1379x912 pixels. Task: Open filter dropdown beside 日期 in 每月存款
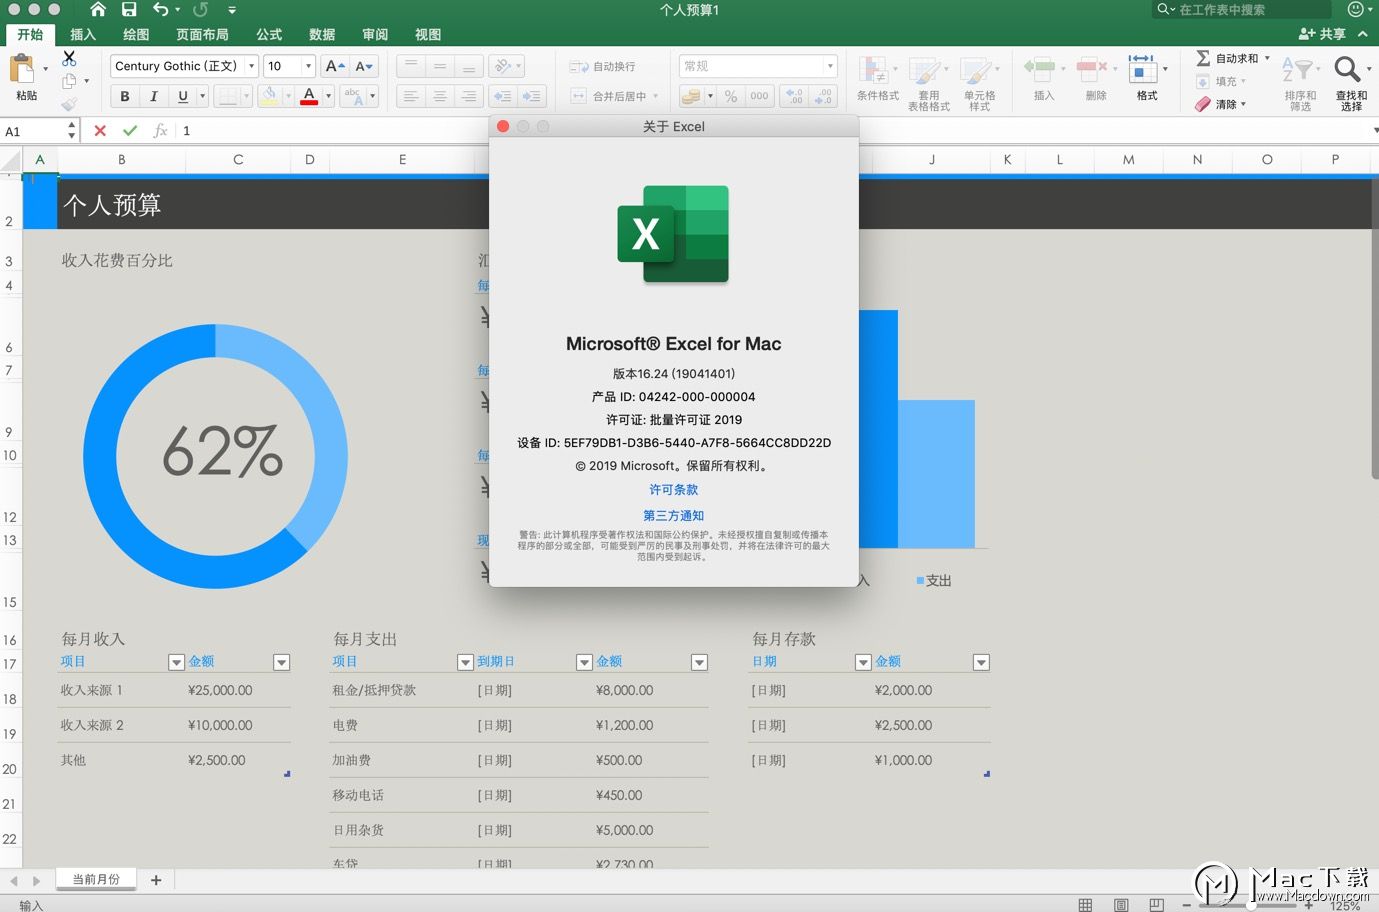tap(863, 662)
